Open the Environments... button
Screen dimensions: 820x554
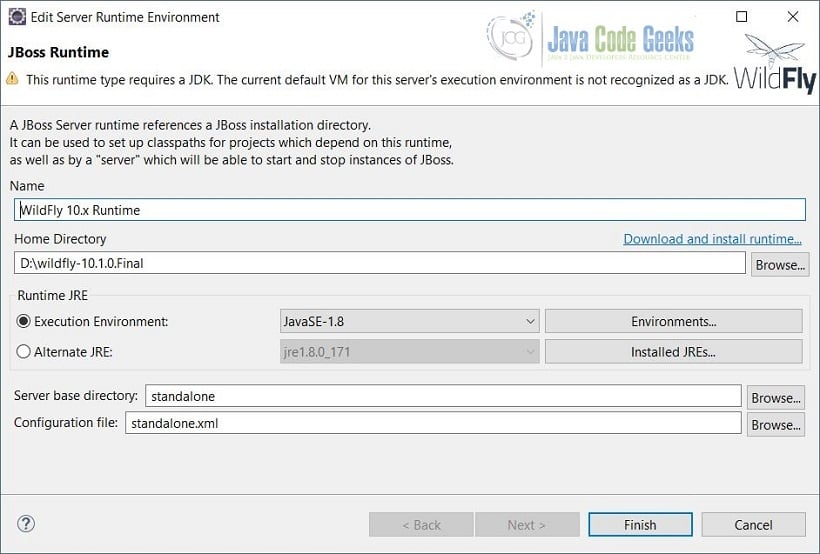674,321
